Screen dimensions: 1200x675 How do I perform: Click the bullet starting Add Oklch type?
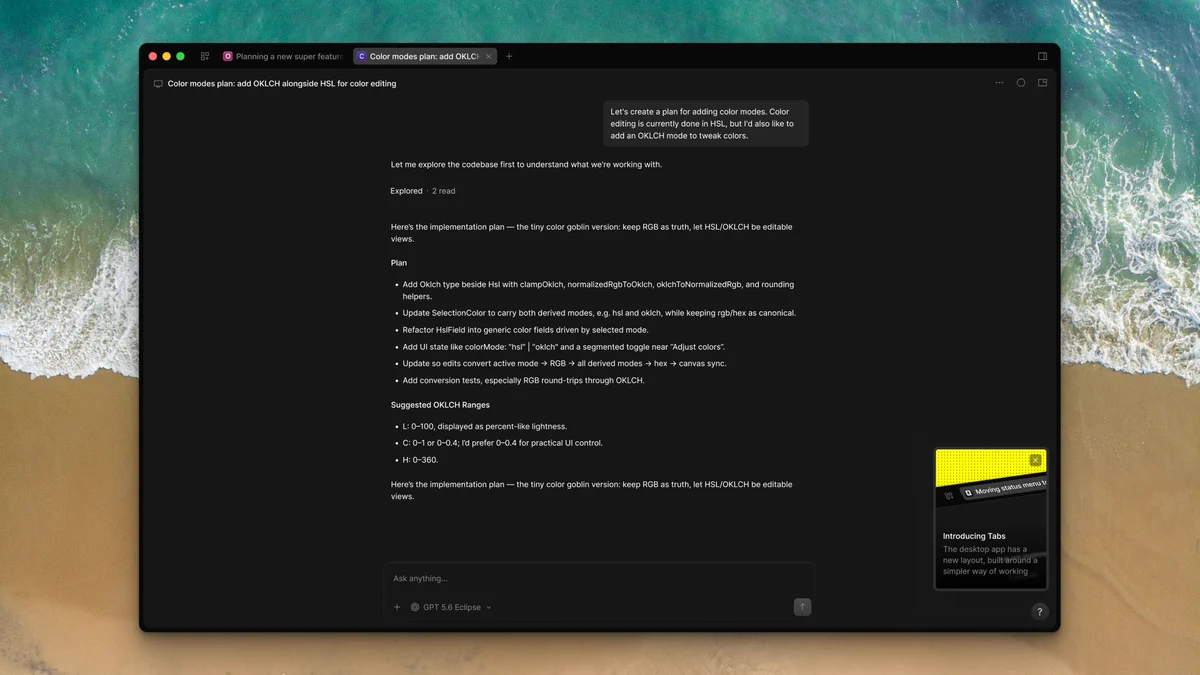tap(599, 290)
